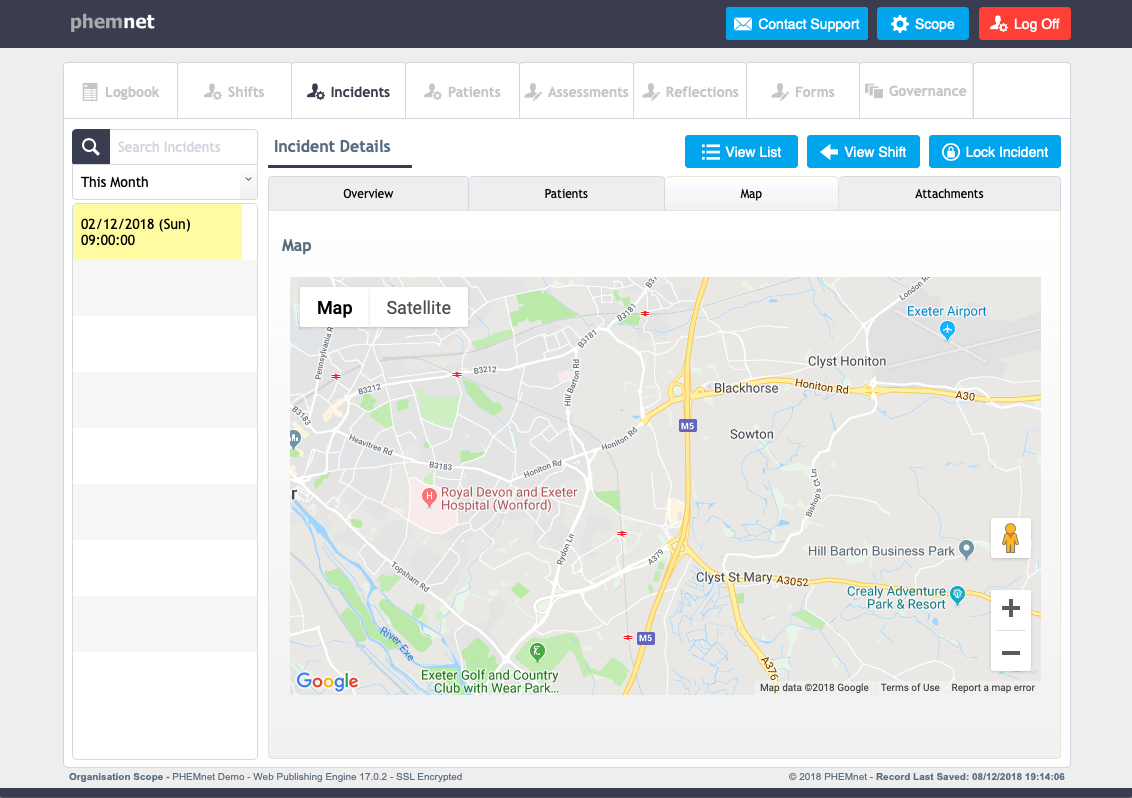1132x798 pixels.
Task: Open the incident Patients sub-tab
Action: point(566,194)
